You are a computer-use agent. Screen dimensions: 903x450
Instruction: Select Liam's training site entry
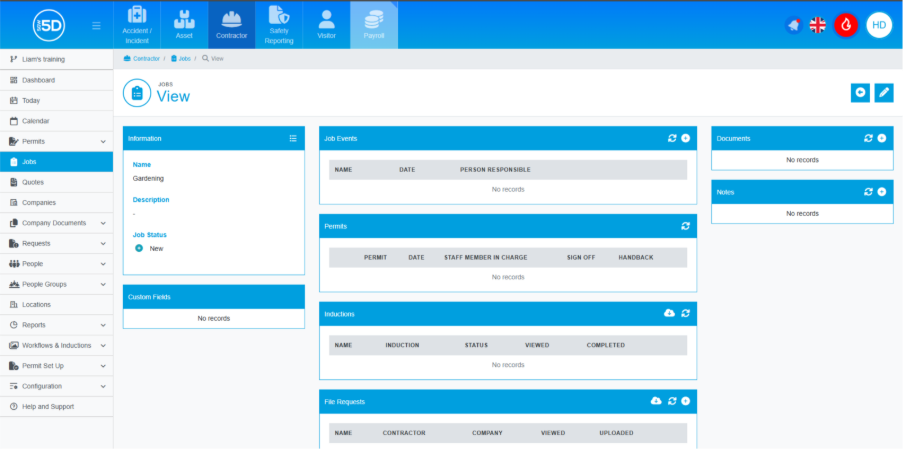click(56, 59)
